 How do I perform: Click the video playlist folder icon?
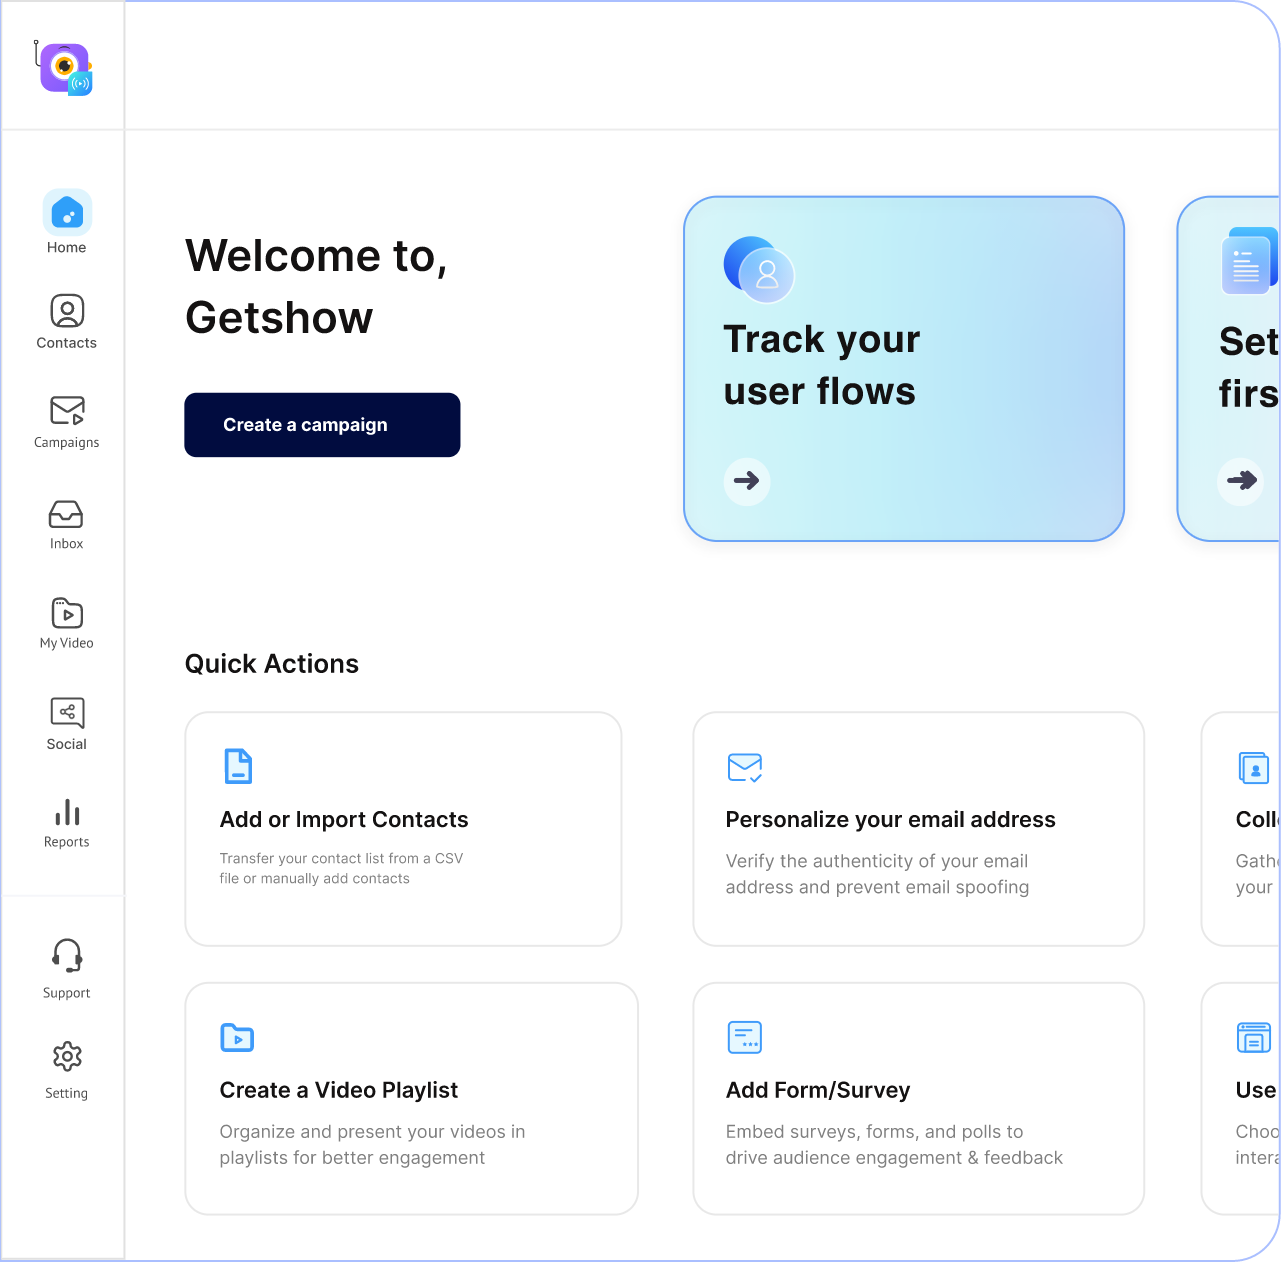click(x=237, y=1038)
